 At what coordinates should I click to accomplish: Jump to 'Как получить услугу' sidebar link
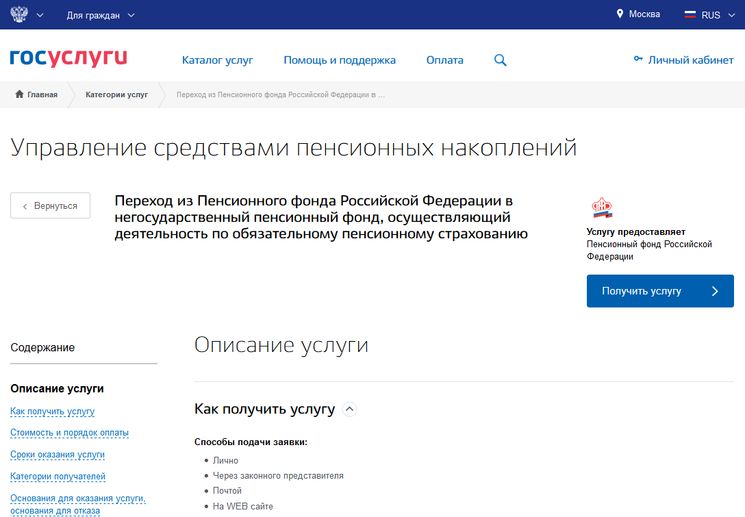[x=52, y=411]
